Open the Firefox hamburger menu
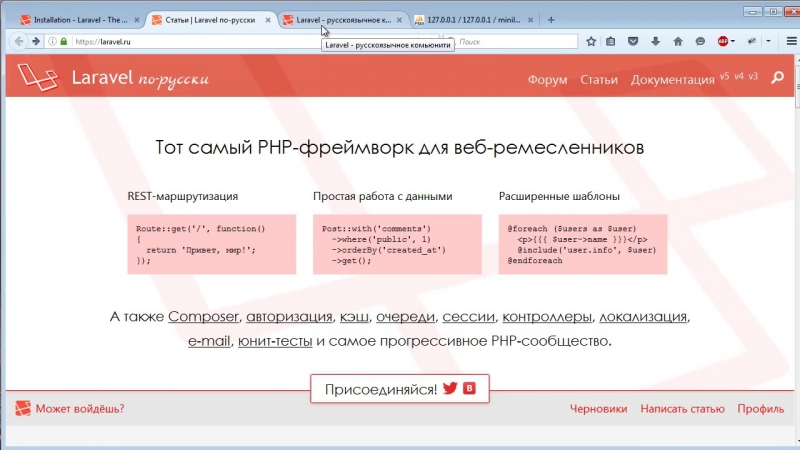 pyautogui.click(x=791, y=41)
